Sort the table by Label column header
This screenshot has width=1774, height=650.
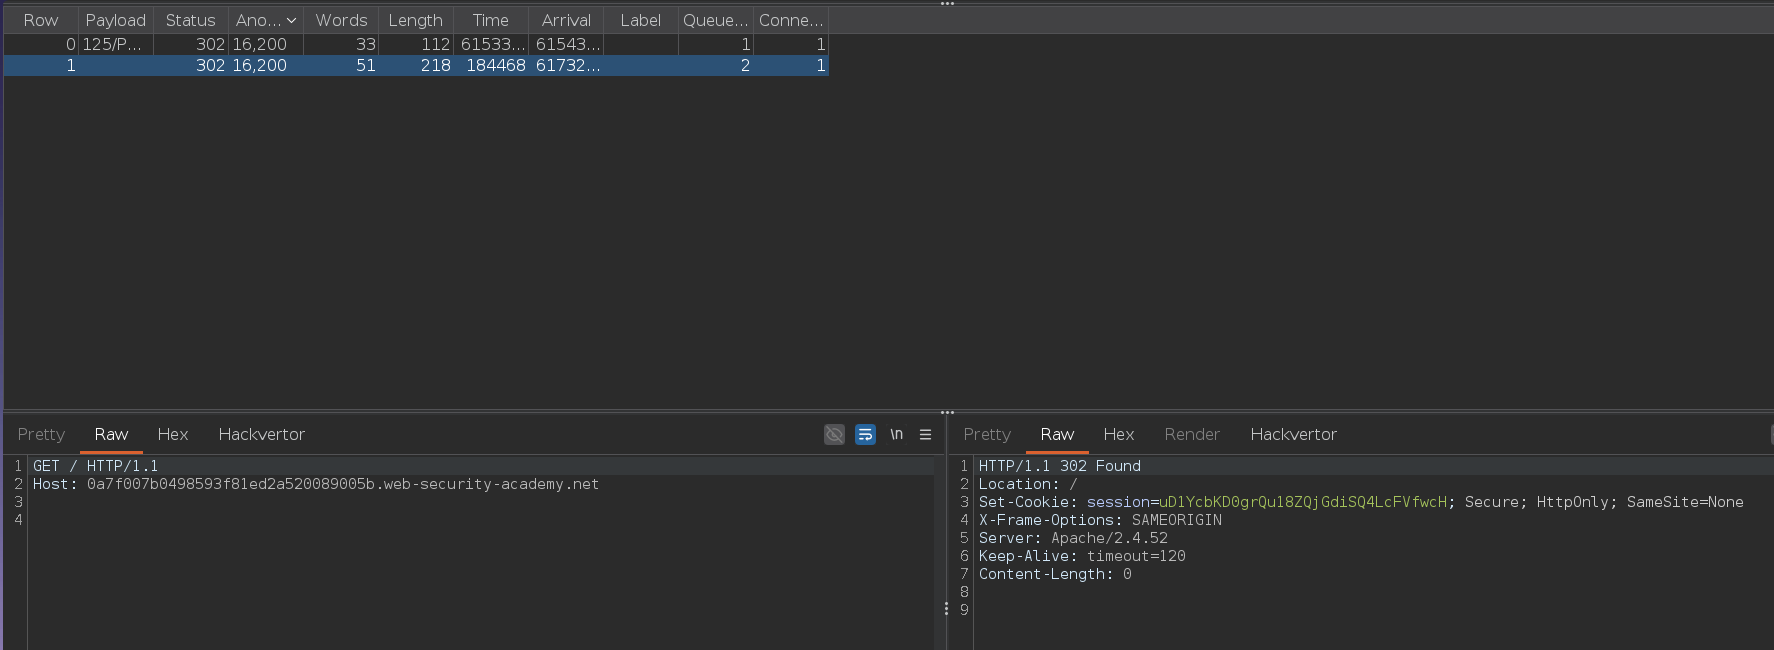click(x=640, y=20)
